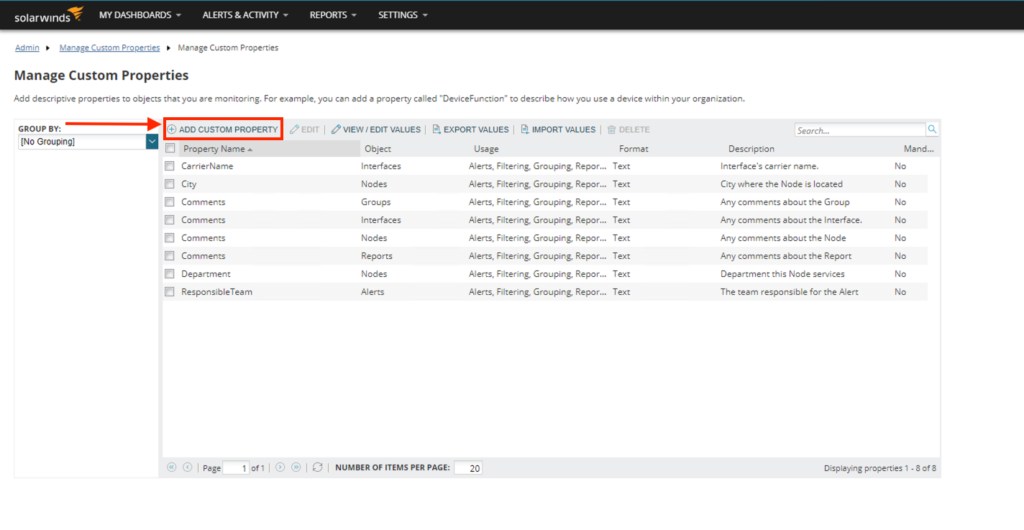Jump to last page arrow icon
This screenshot has height=530, width=1024.
296,467
